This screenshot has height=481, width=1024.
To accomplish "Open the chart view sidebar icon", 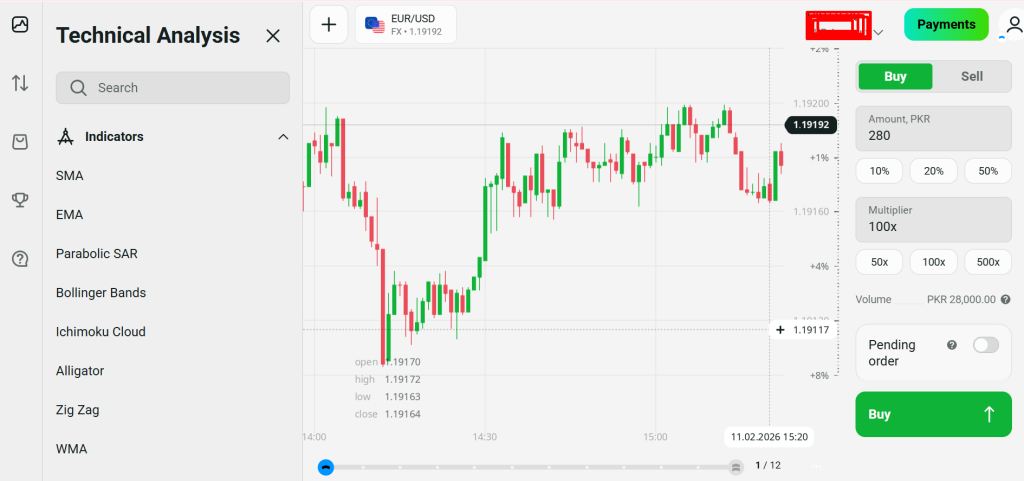I will click(20, 25).
